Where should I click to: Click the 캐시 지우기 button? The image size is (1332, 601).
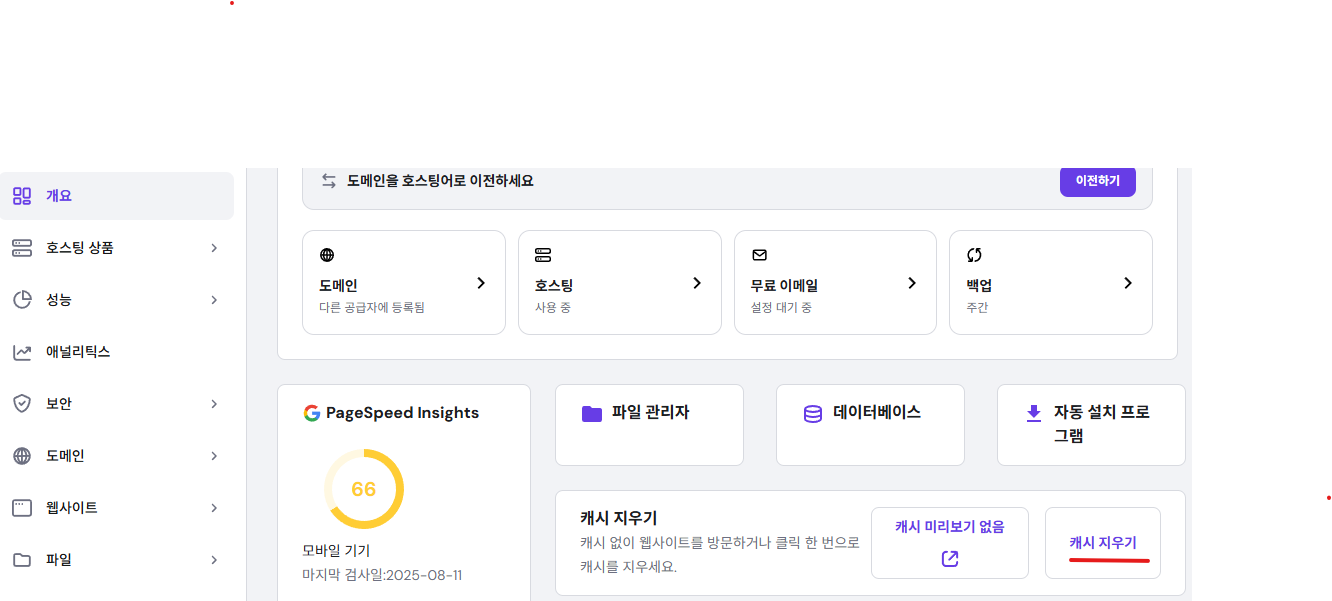(1103, 543)
